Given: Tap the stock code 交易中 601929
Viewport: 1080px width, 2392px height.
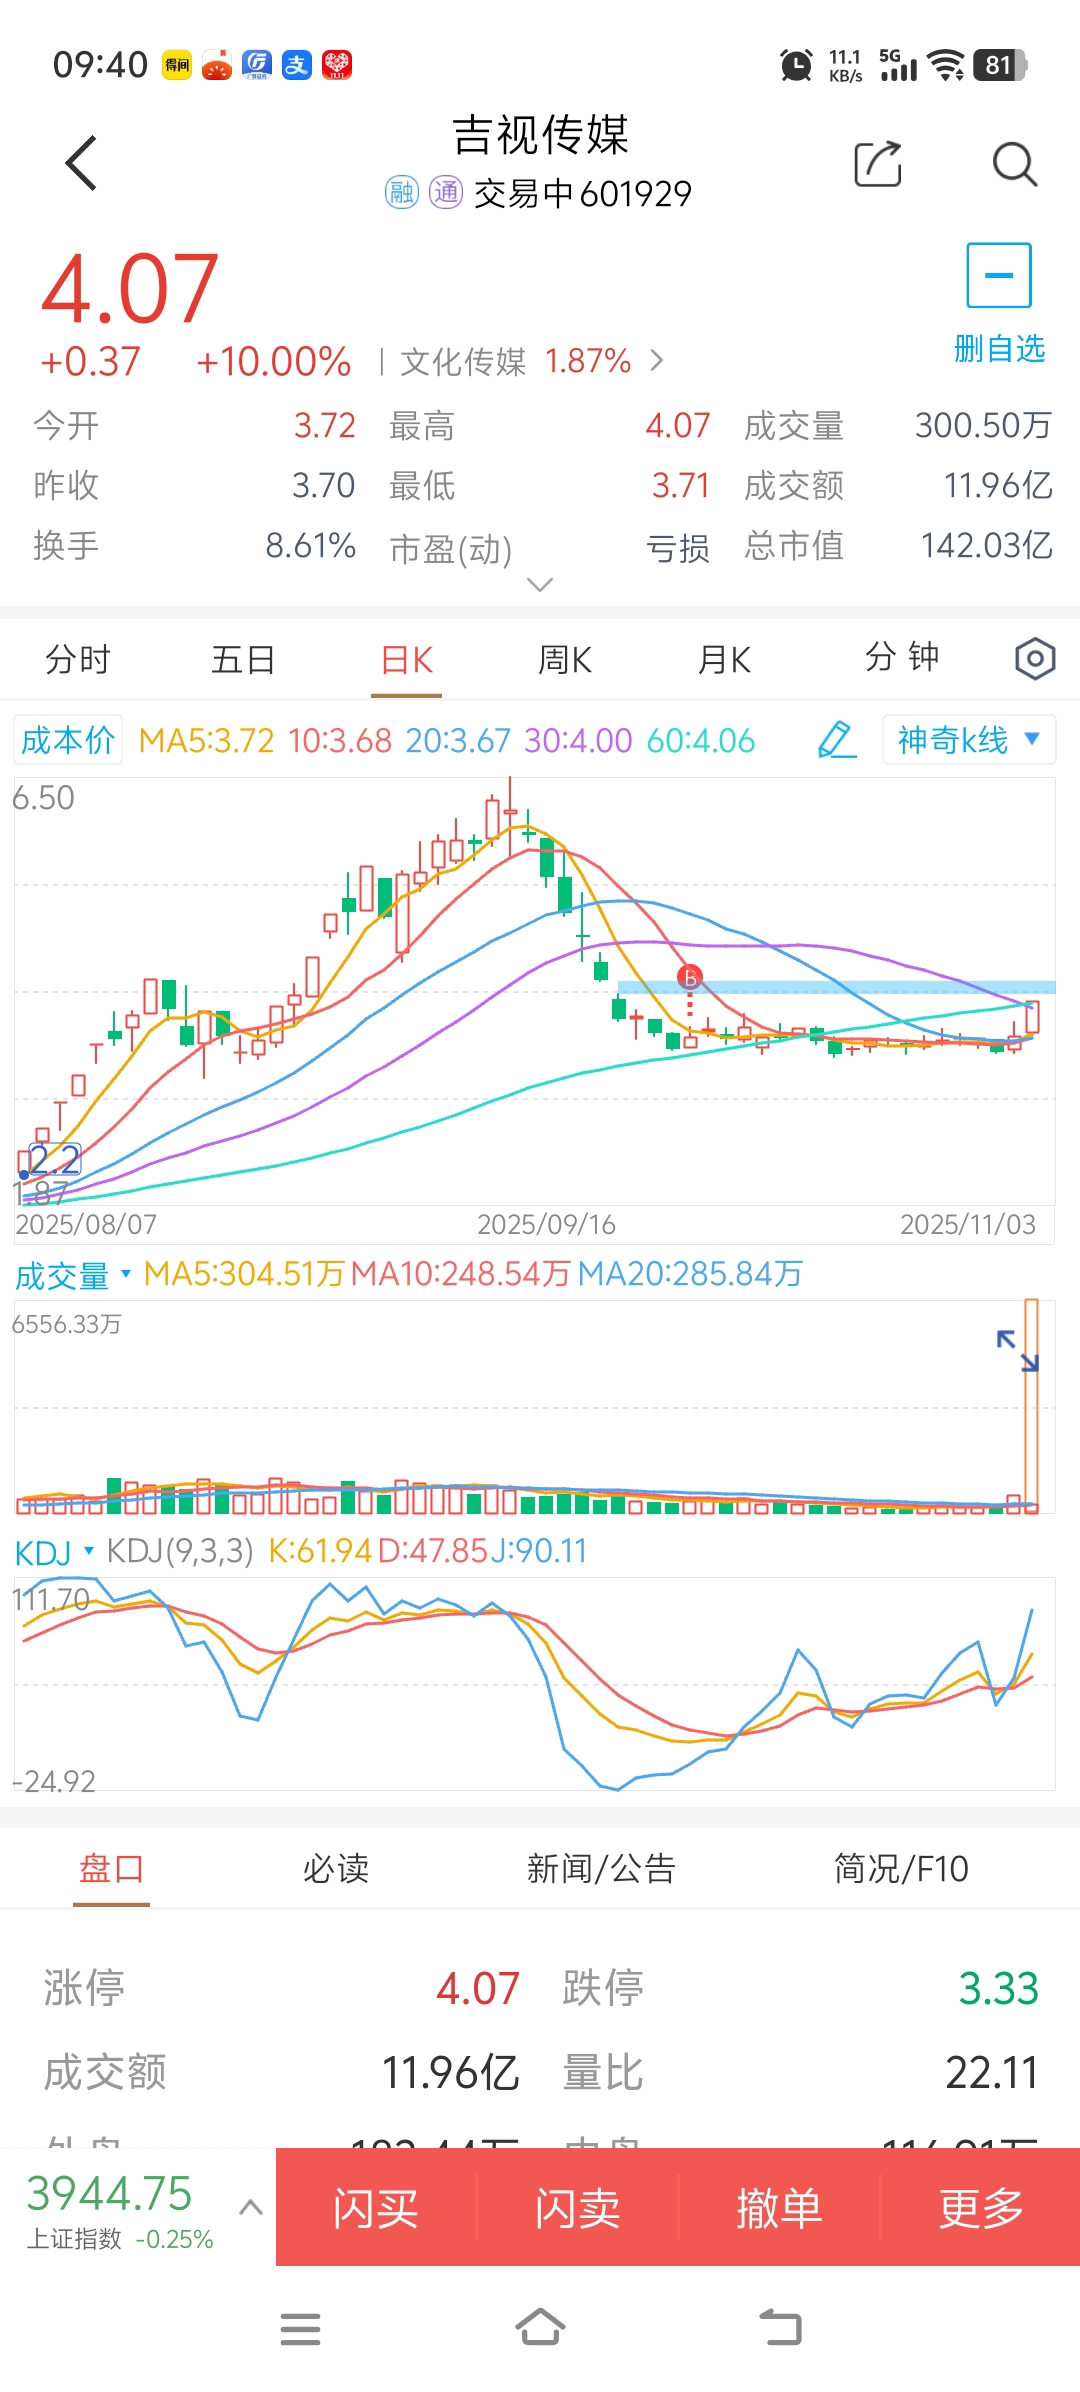Looking at the screenshot, I should (583, 193).
